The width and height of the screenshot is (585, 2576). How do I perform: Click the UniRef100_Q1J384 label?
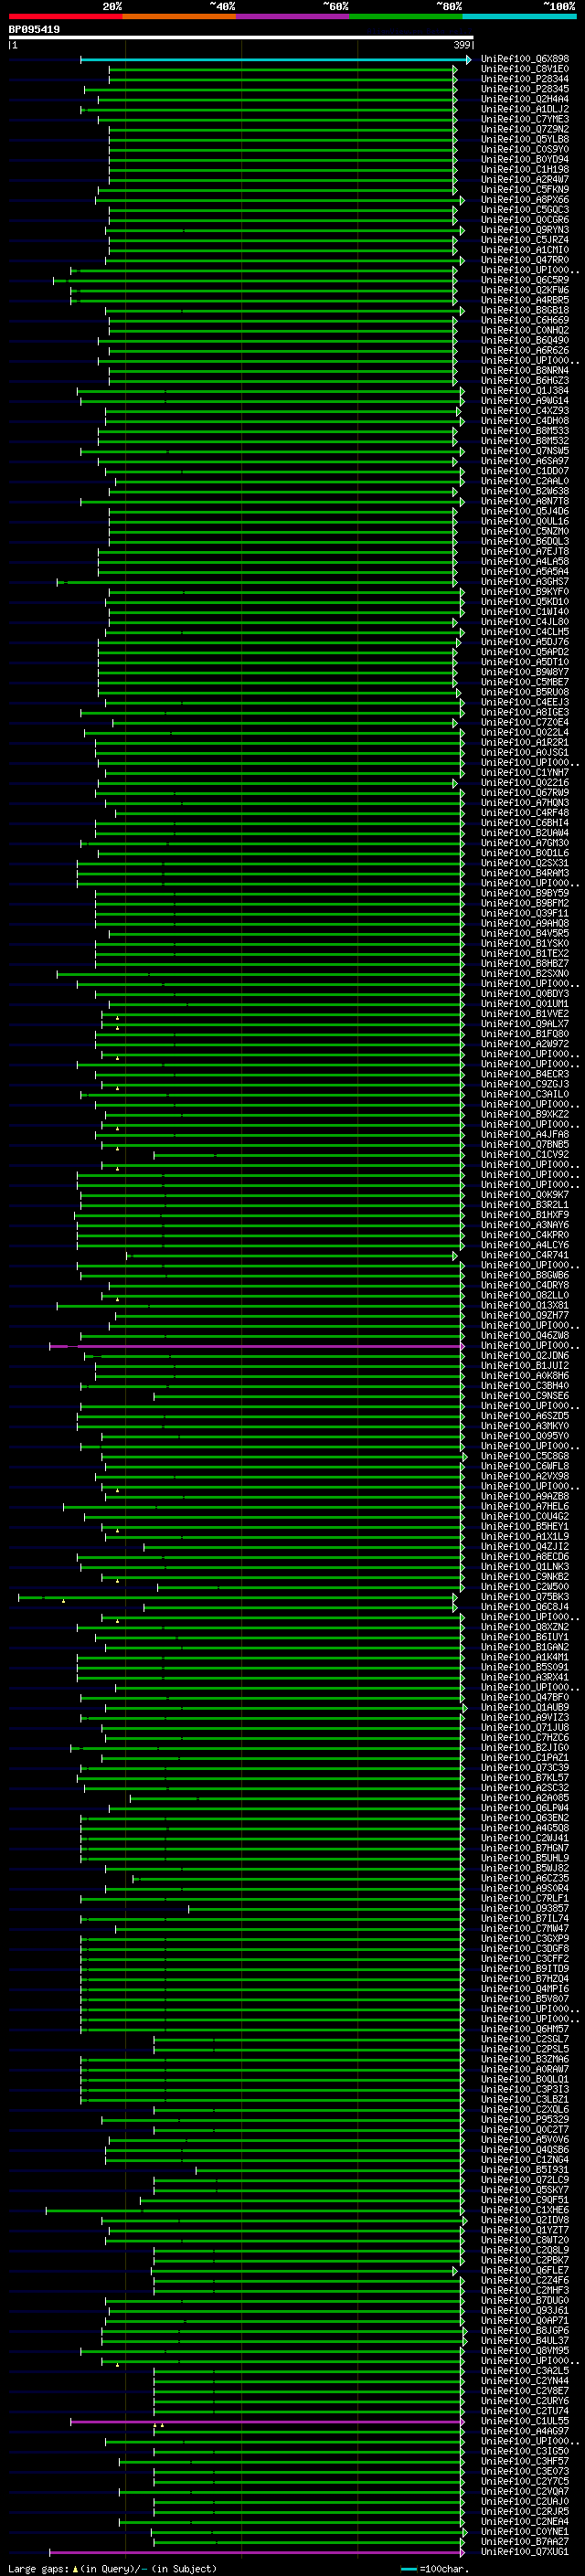coord(525,390)
